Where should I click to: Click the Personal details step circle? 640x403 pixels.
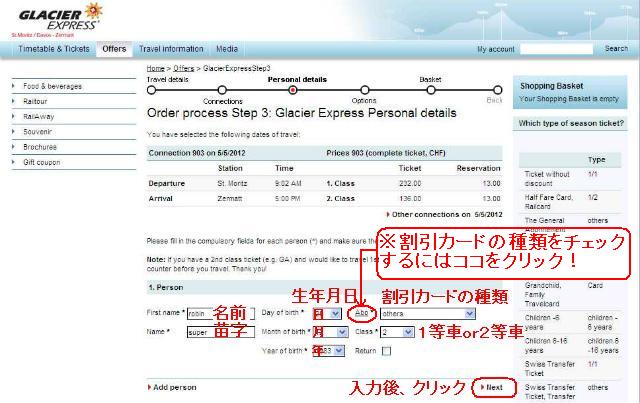click(x=292, y=90)
